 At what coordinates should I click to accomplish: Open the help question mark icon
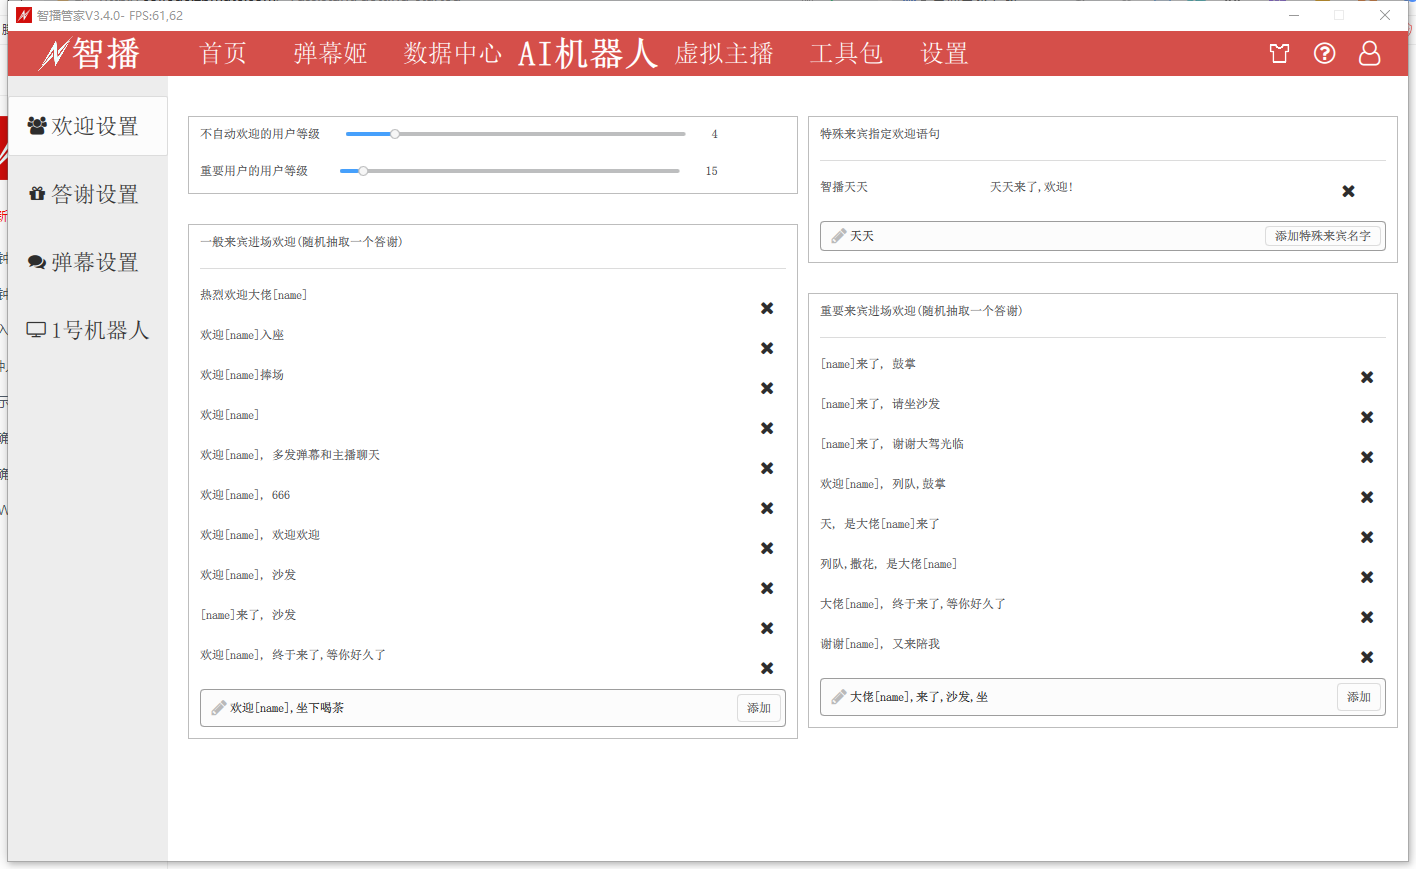(1324, 53)
